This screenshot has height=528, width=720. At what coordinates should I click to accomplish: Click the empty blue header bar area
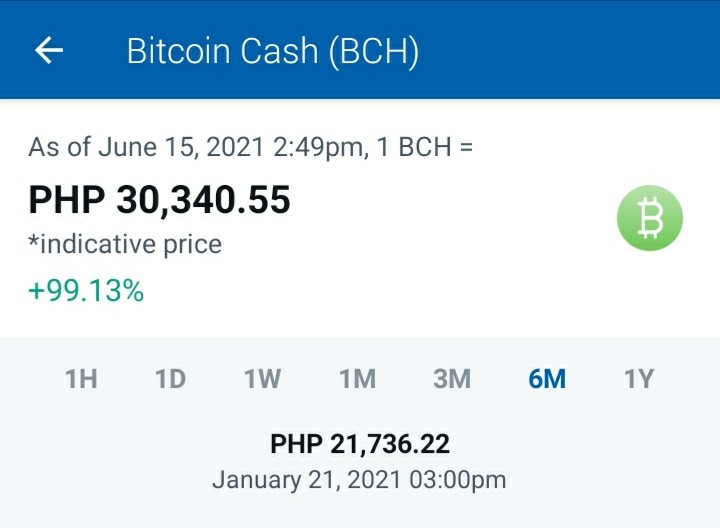pyautogui.click(x=569, y=51)
